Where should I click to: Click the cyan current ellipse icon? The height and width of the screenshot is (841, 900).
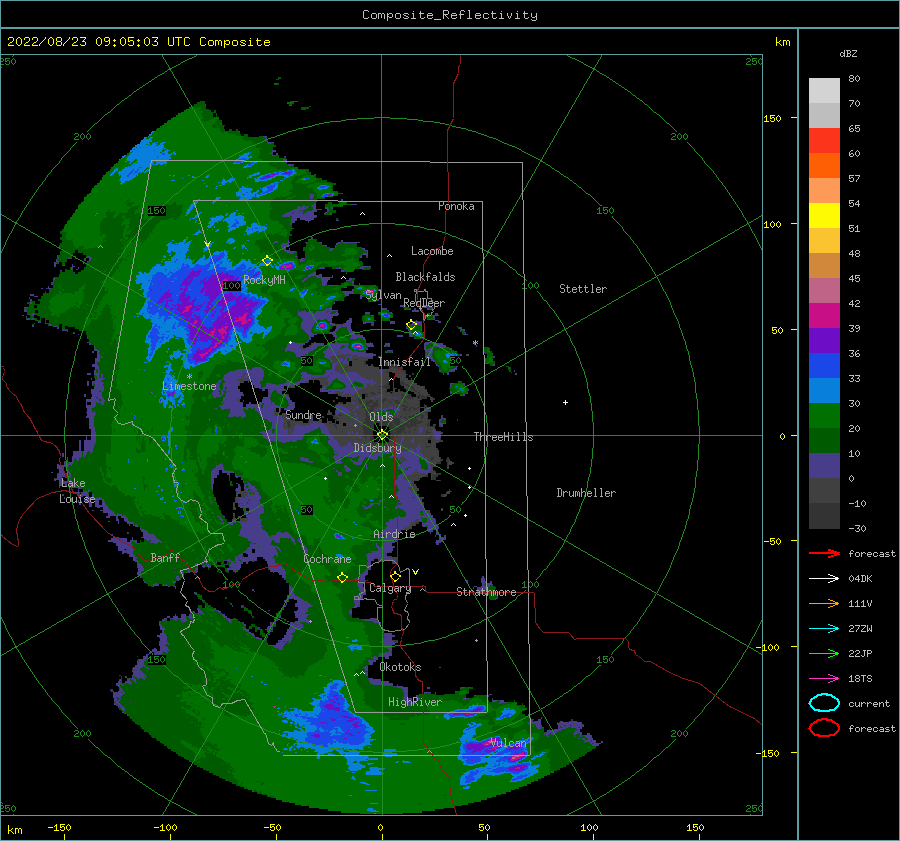coord(824,703)
